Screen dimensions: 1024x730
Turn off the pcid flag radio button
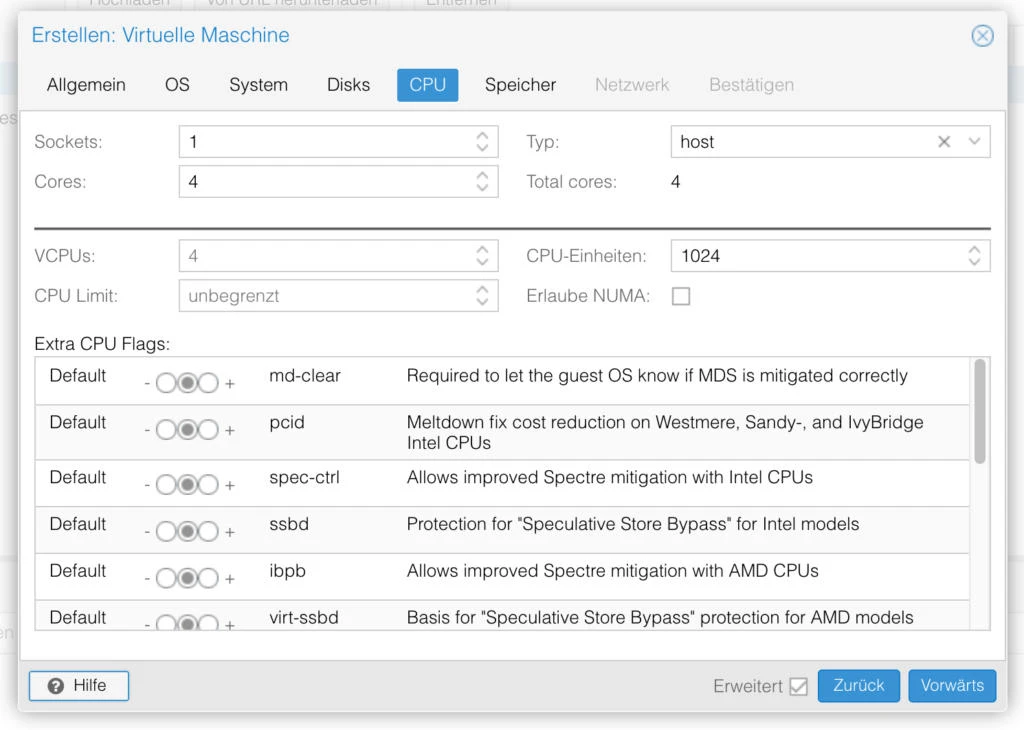coord(166,430)
